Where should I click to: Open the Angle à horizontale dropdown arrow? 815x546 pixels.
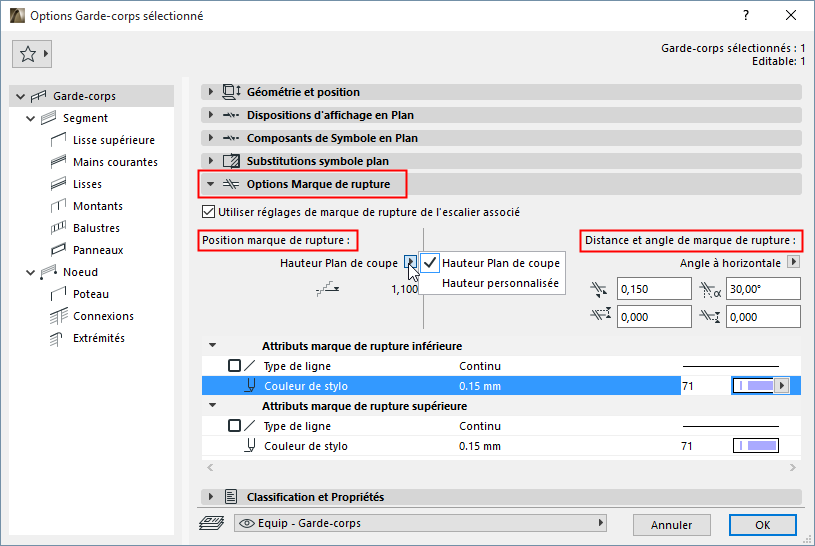(793, 262)
